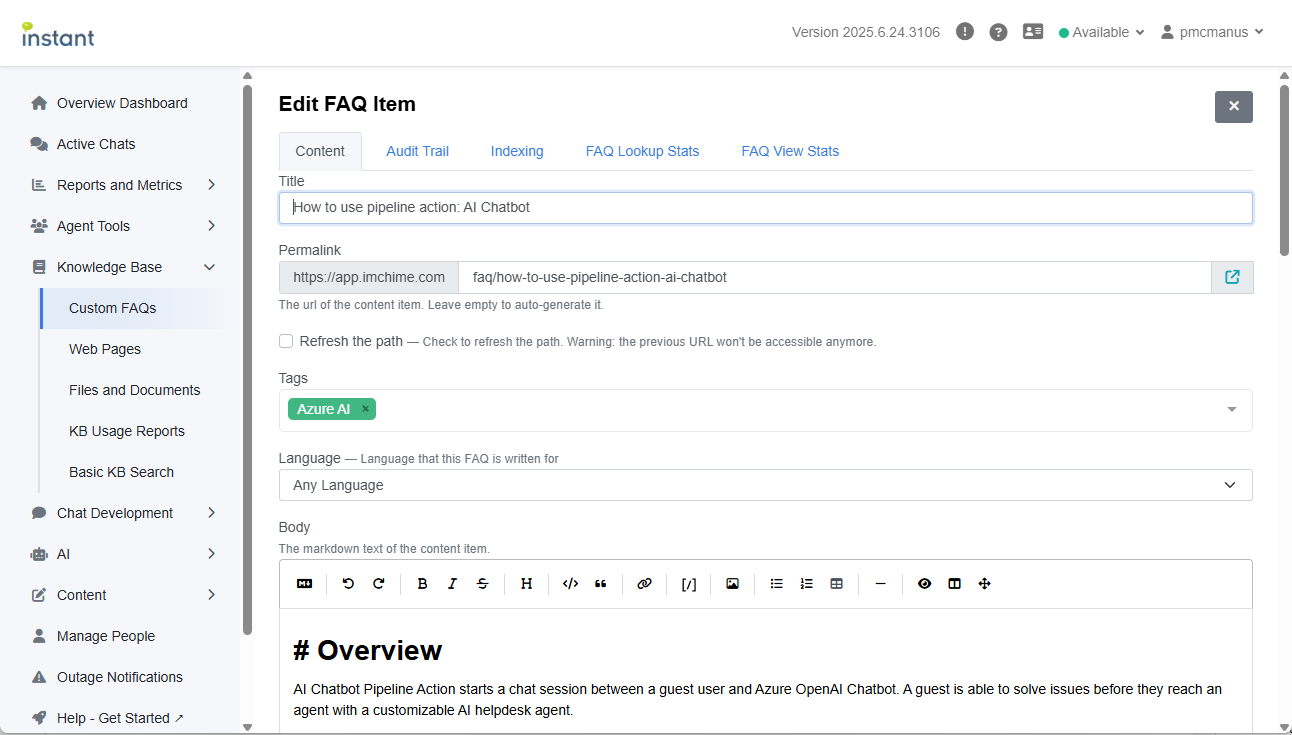Expand Chat Development menu
Image resolution: width=1292 pixels, height=735 pixels.
pyautogui.click(x=211, y=513)
